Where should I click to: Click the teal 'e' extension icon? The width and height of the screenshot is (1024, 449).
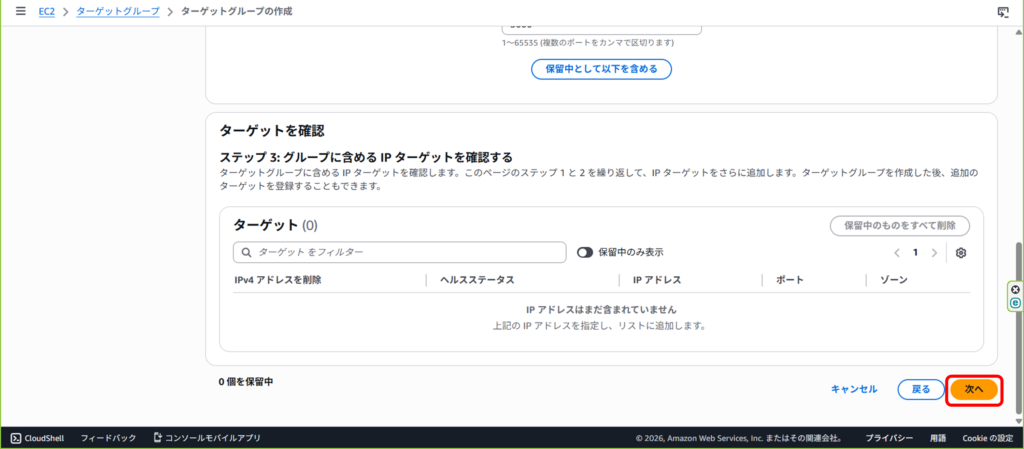pyautogui.click(x=1016, y=302)
